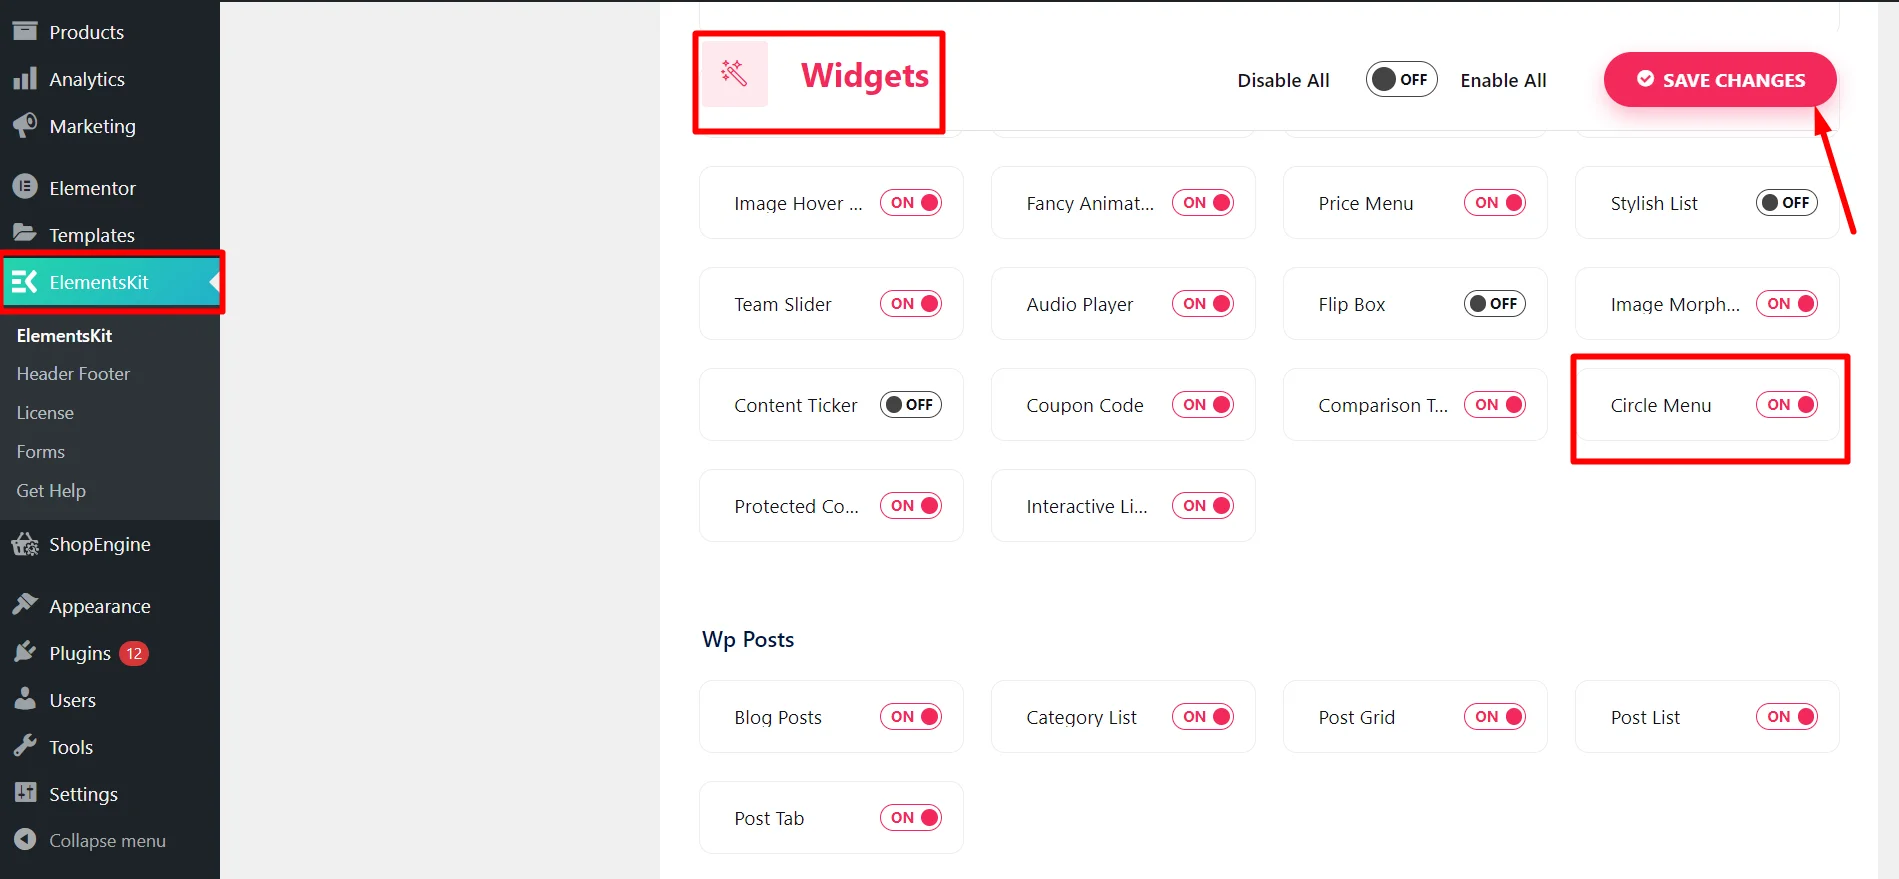Click the Products sidebar icon
The width and height of the screenshot is (1899, 879).
point(25,31)
